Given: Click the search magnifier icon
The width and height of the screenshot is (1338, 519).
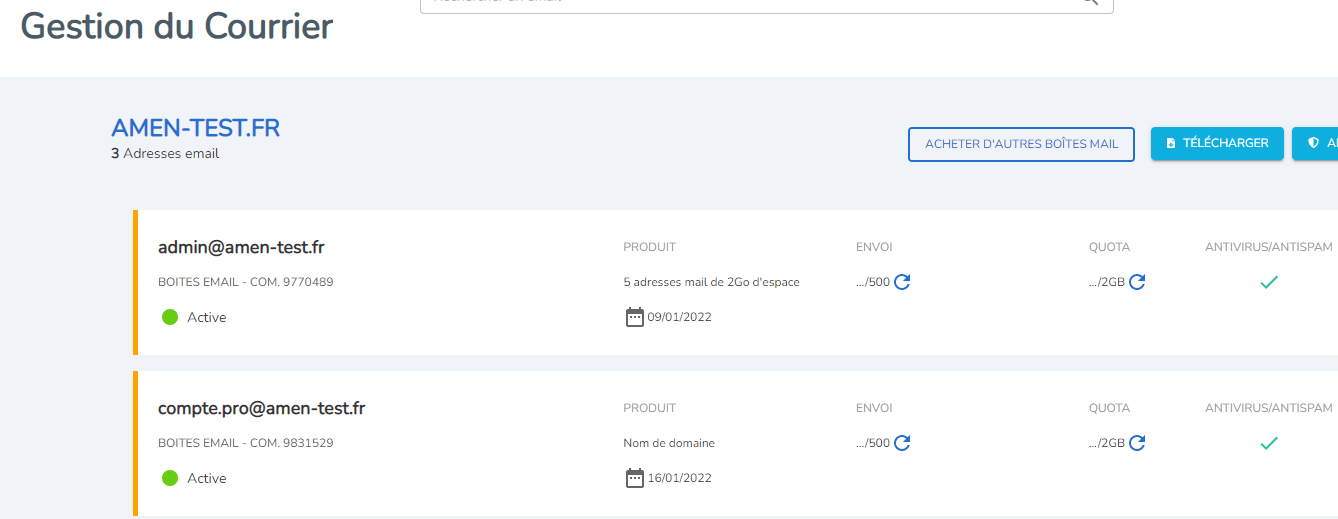Looking at the screenshot, I should [x=1090, y=3].
